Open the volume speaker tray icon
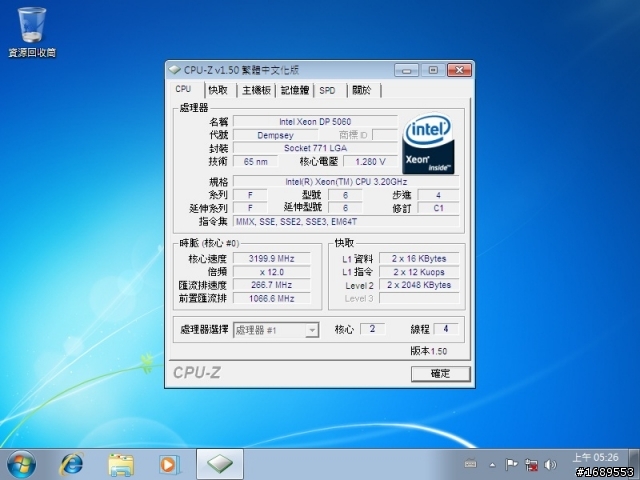The image size is (640, 480). (x=550, y=464)
